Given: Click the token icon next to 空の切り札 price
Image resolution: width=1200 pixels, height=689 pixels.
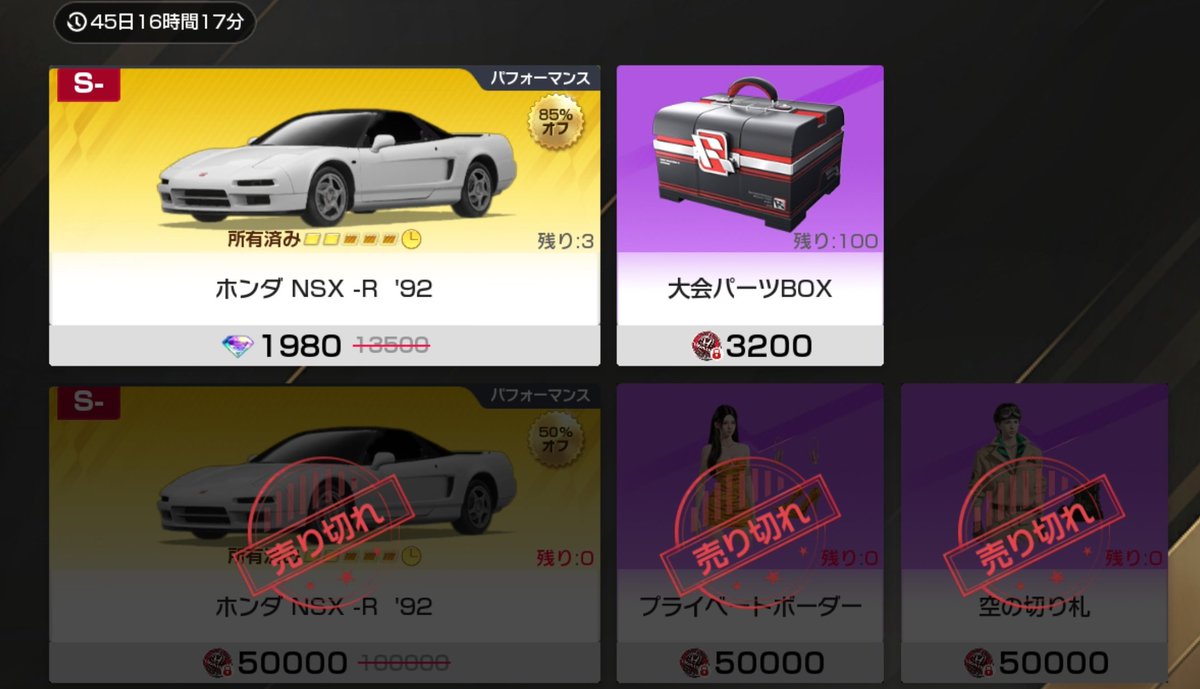Looking at the screenshot, I should click(979, 662).
